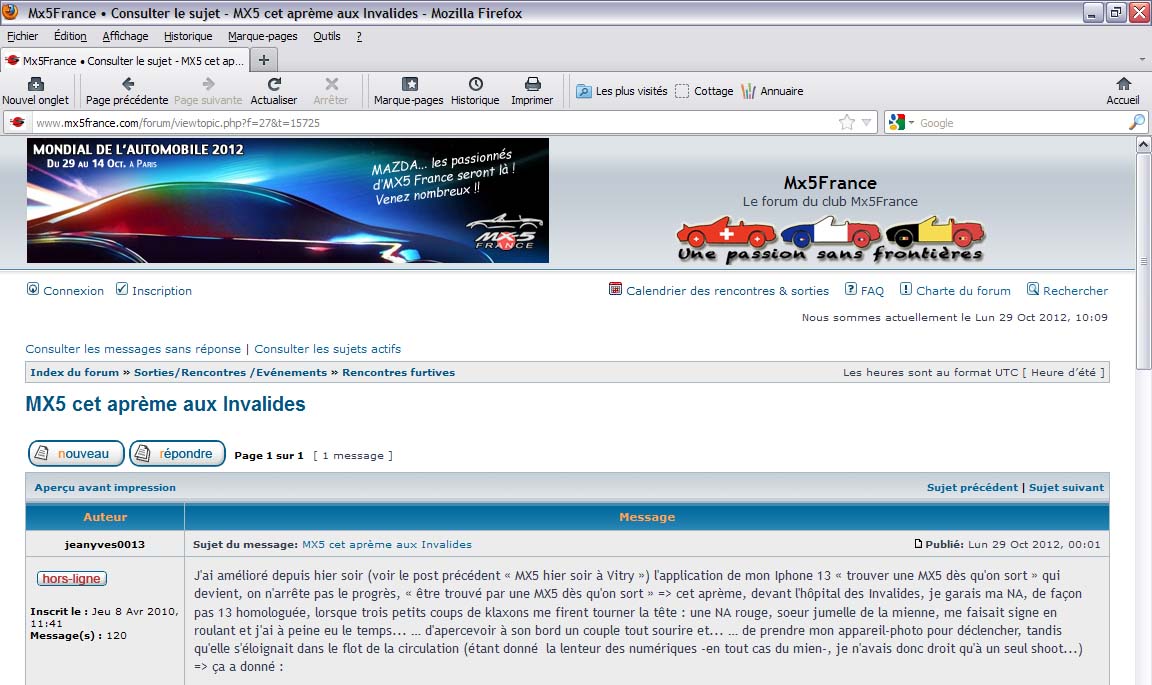
Task: Click the post icon beside Publié
Action: [x=918, y=544]
